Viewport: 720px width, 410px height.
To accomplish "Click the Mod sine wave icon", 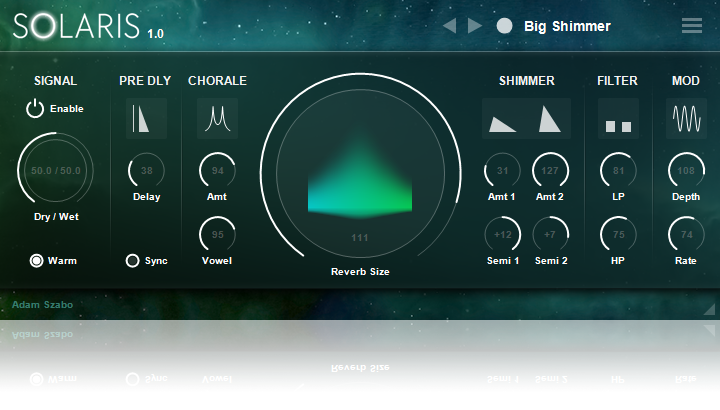I will tap(686, 118).
